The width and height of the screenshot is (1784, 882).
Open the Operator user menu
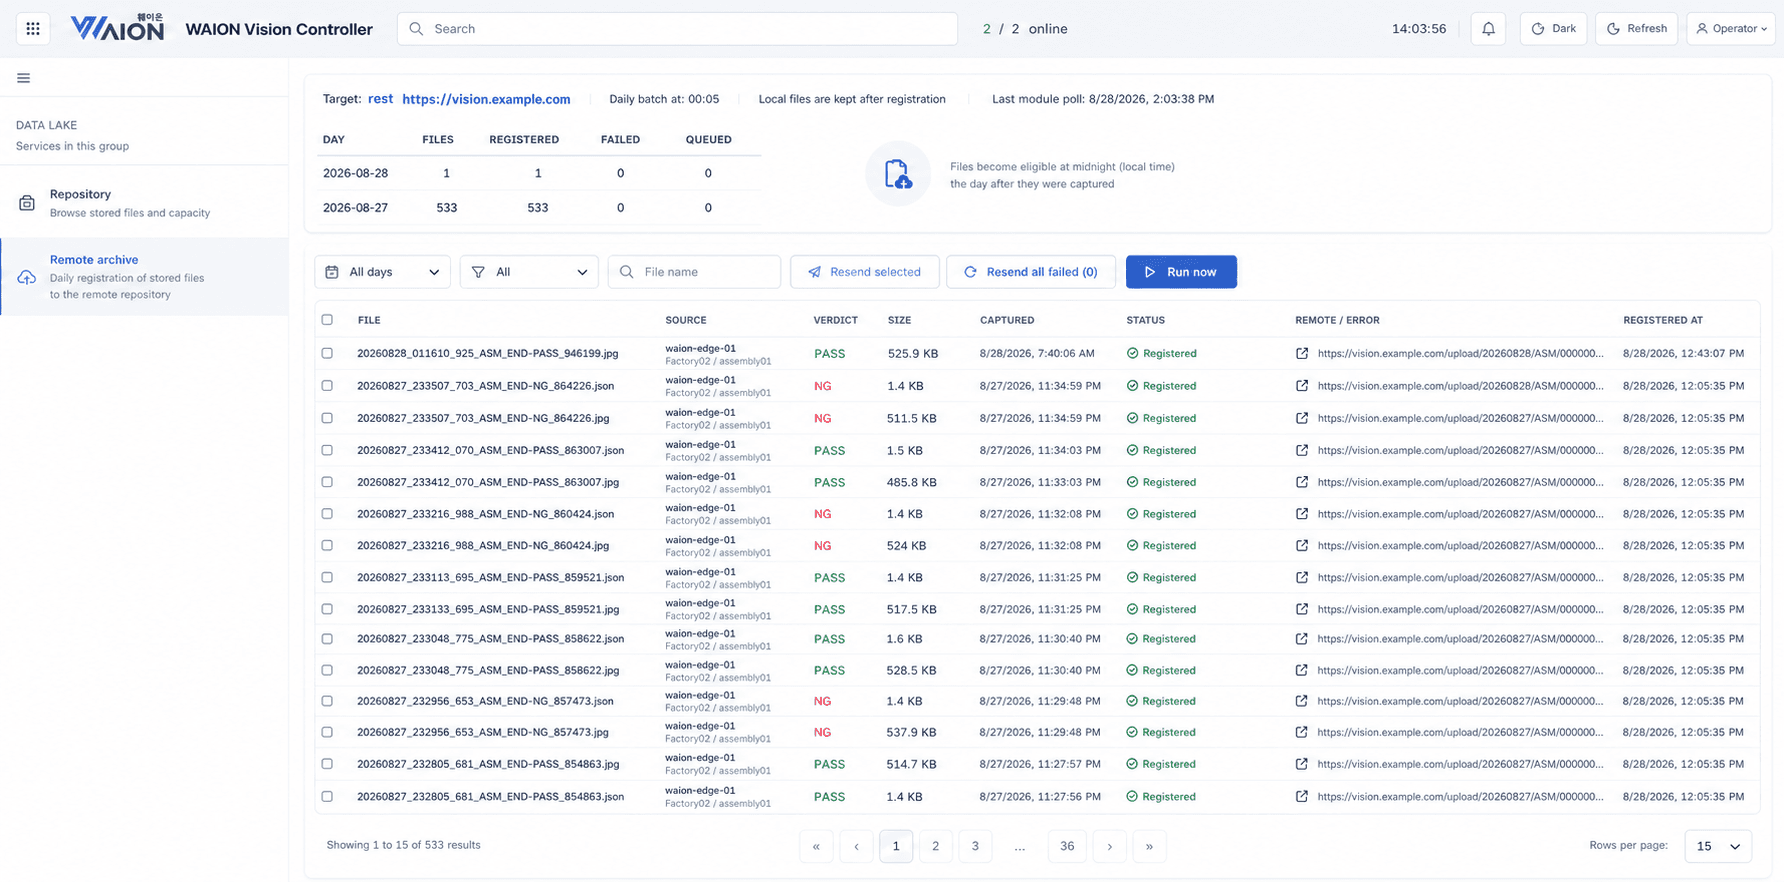click(1731, 29)
